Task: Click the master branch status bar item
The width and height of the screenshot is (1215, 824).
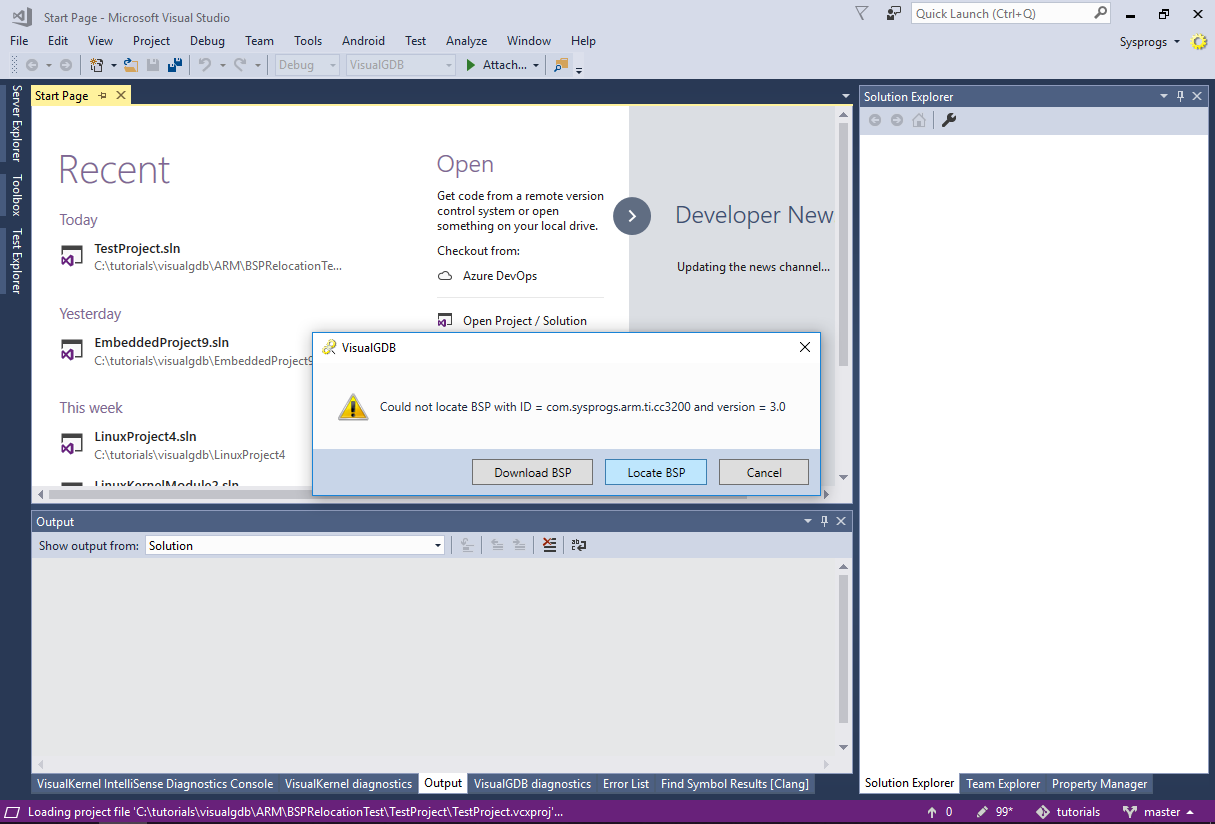Action: coord(1158,812)
